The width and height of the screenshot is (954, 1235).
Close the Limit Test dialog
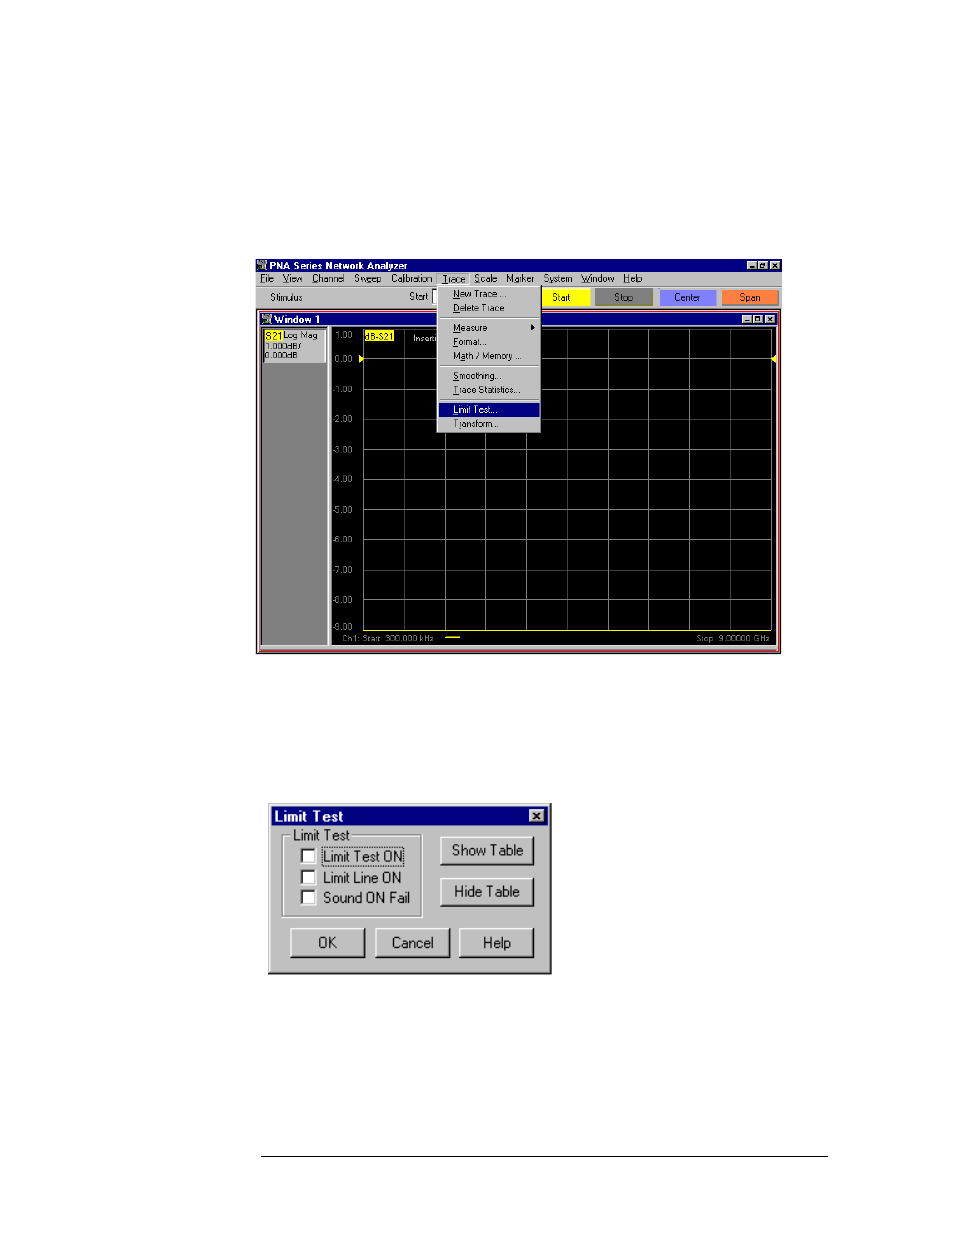(x=537, y=816)
